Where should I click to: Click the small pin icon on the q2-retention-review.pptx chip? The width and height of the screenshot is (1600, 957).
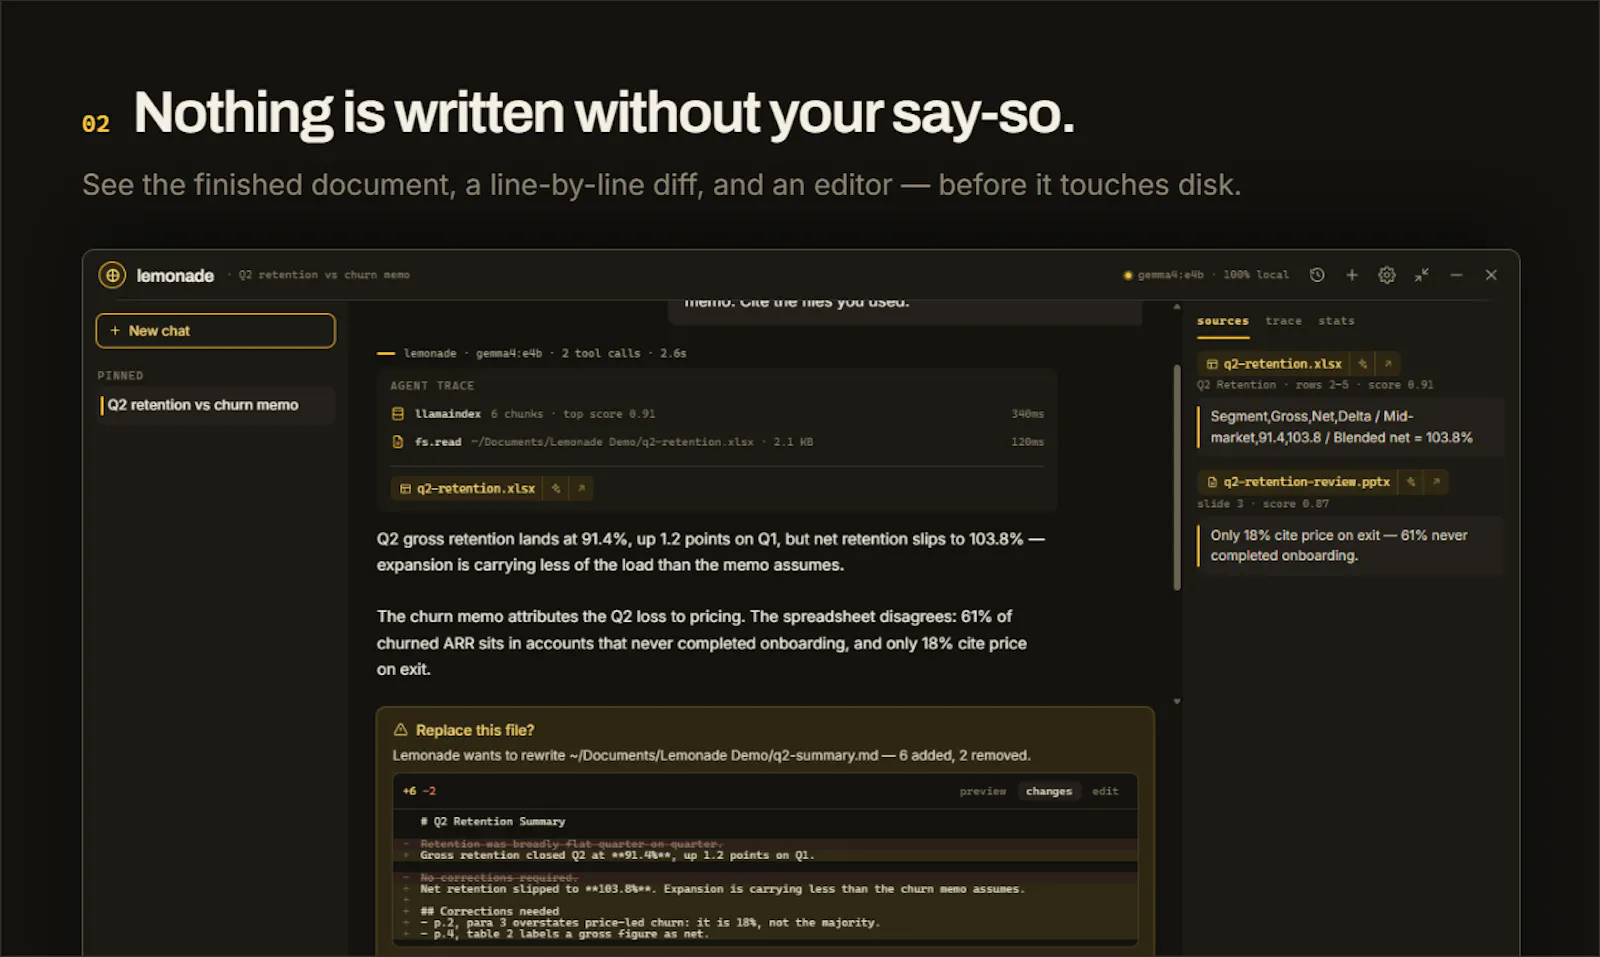tap(1411, 482)
